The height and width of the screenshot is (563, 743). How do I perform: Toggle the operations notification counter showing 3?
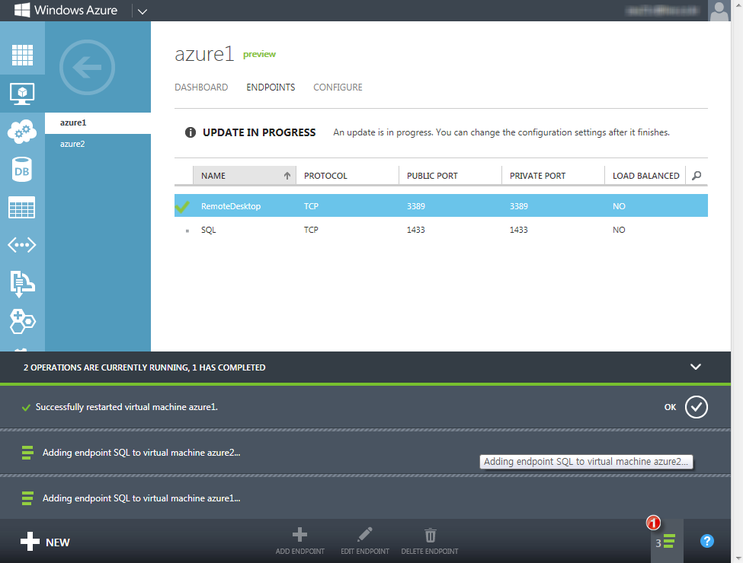[x=667, y=542]
